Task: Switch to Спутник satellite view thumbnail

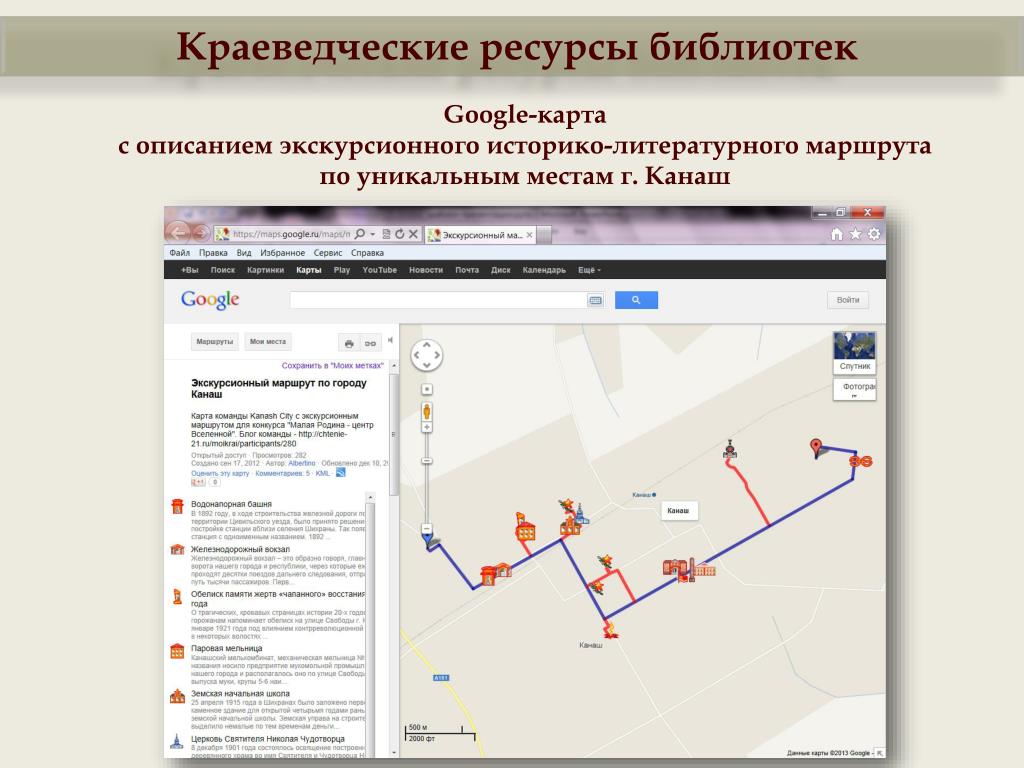Action: 855,353
